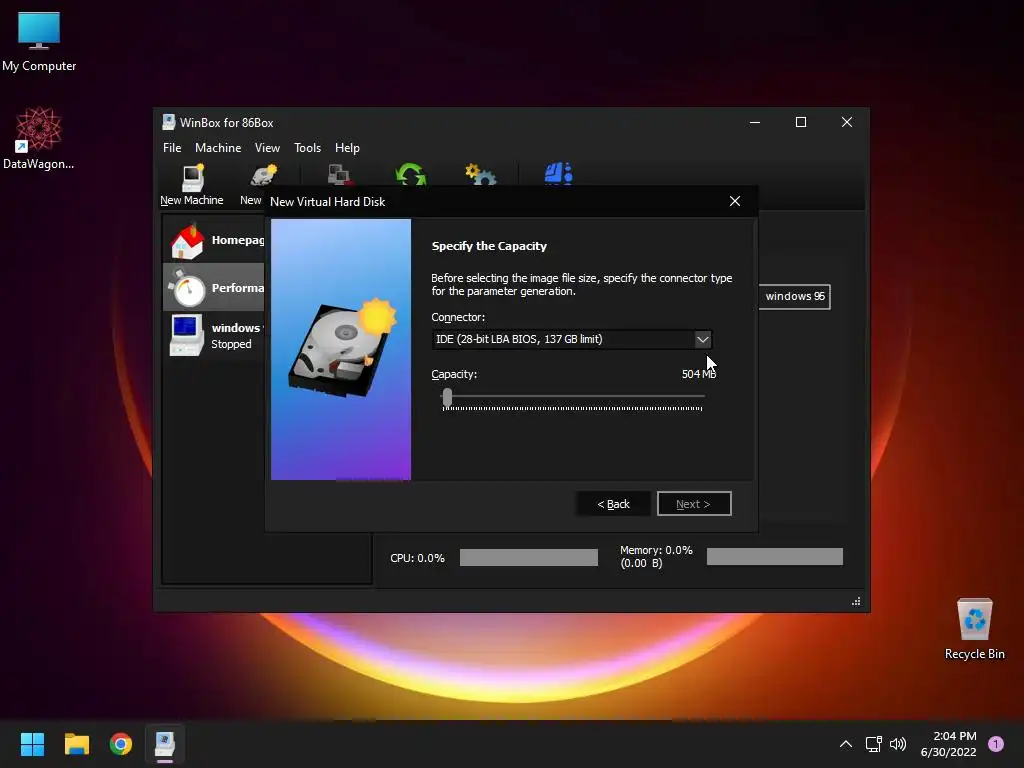
Task: Open Google Chrome from the taskbar
Action: click(121, 744)
